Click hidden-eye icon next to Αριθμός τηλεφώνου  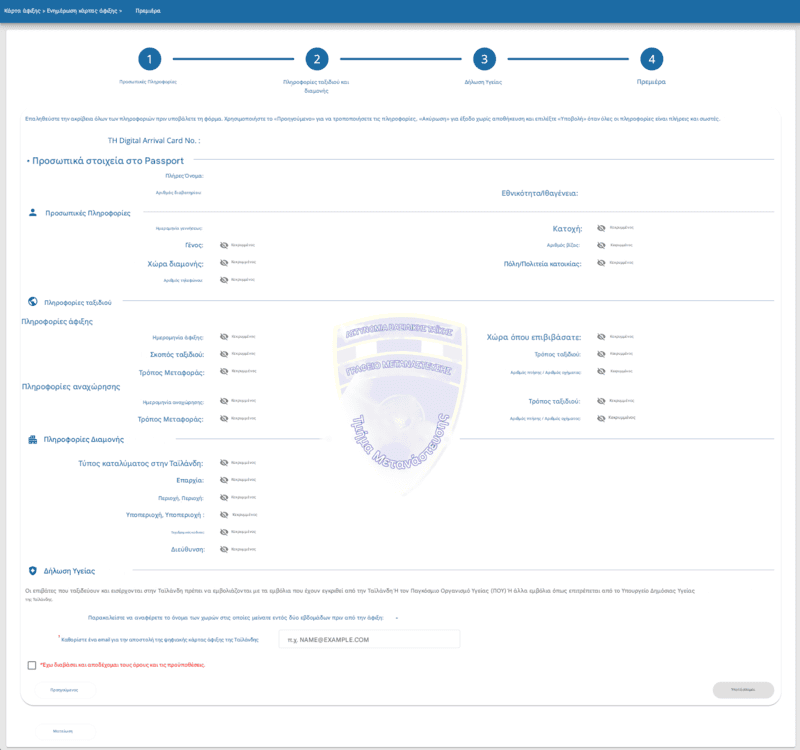point(223,280)
